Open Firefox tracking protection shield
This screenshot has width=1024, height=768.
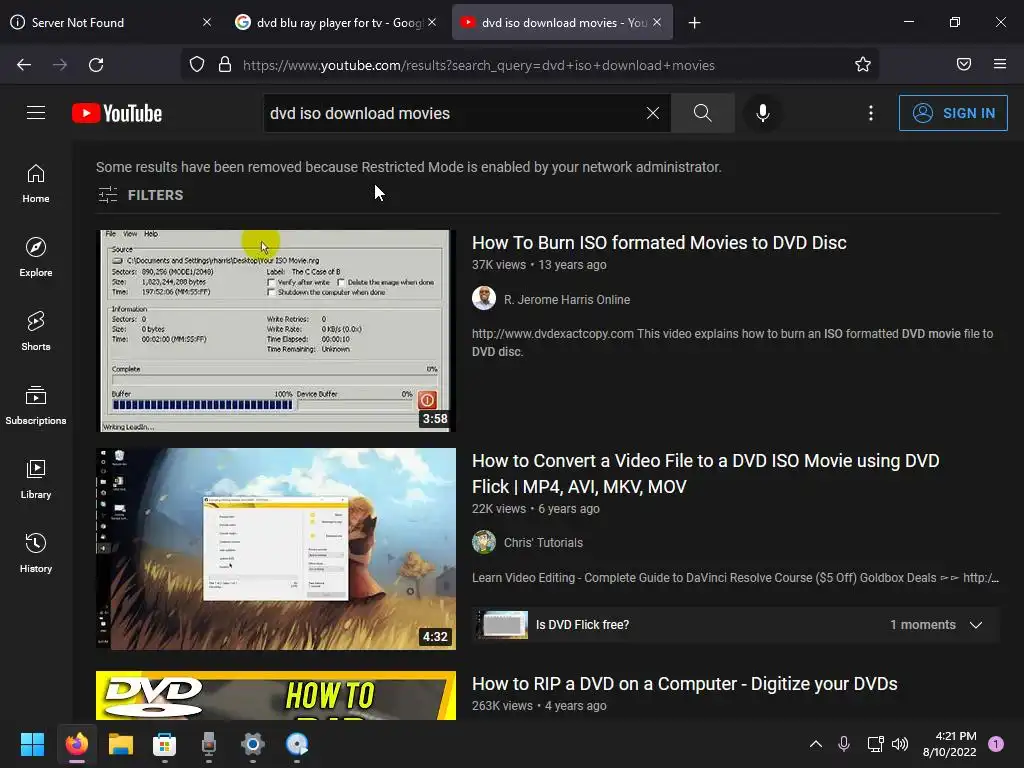point(197,65)
